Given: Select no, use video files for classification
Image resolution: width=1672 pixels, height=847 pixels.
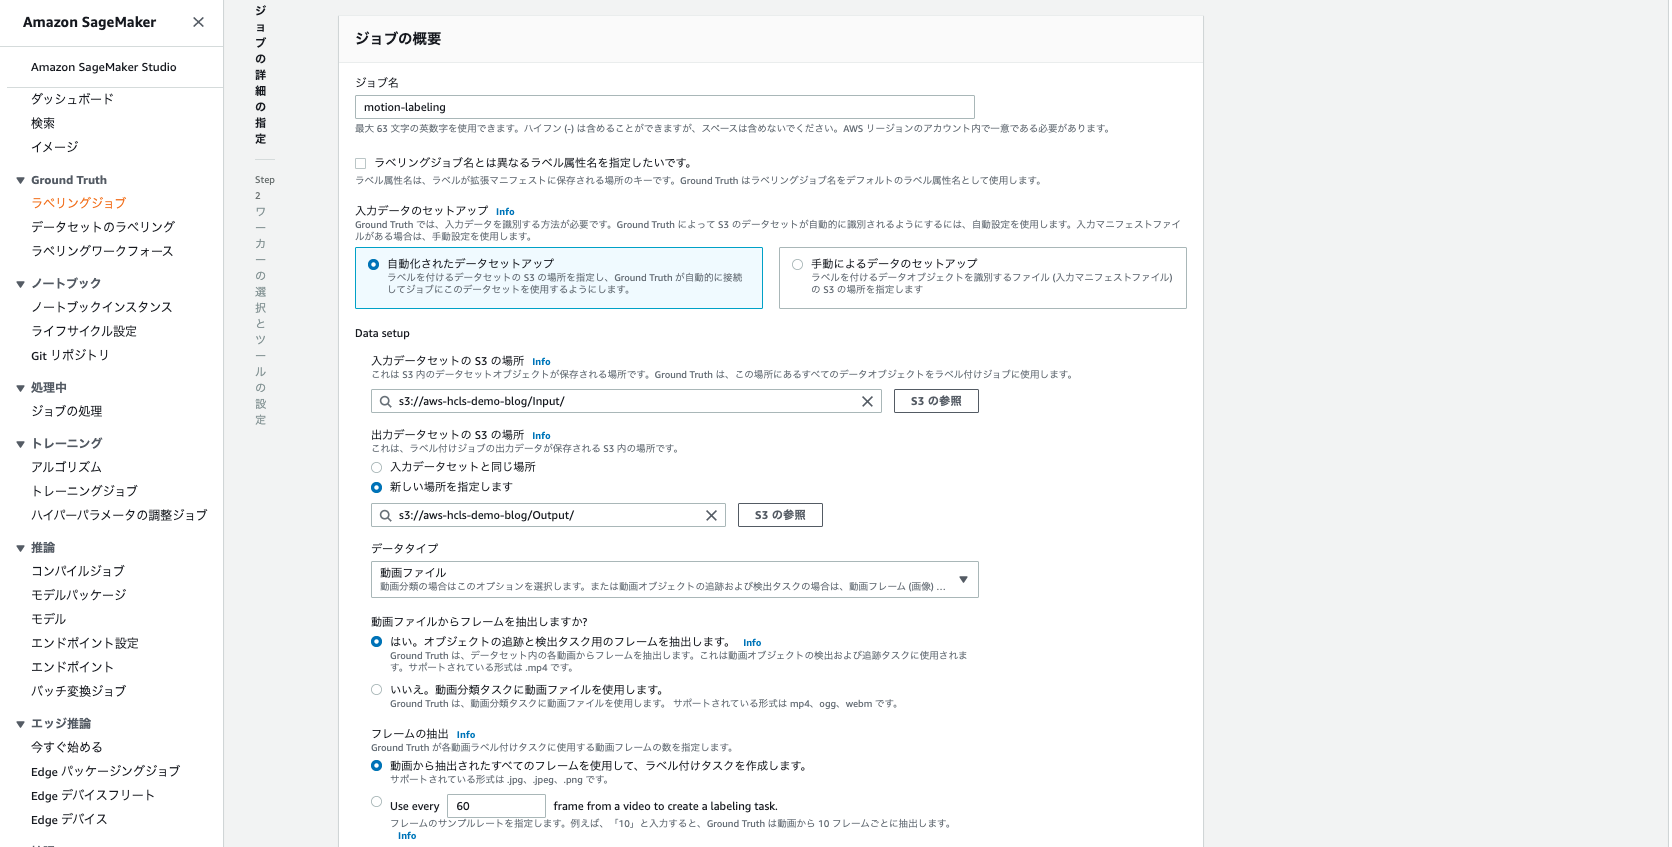Looking at the screenshot, I should [x=376, y=689].
